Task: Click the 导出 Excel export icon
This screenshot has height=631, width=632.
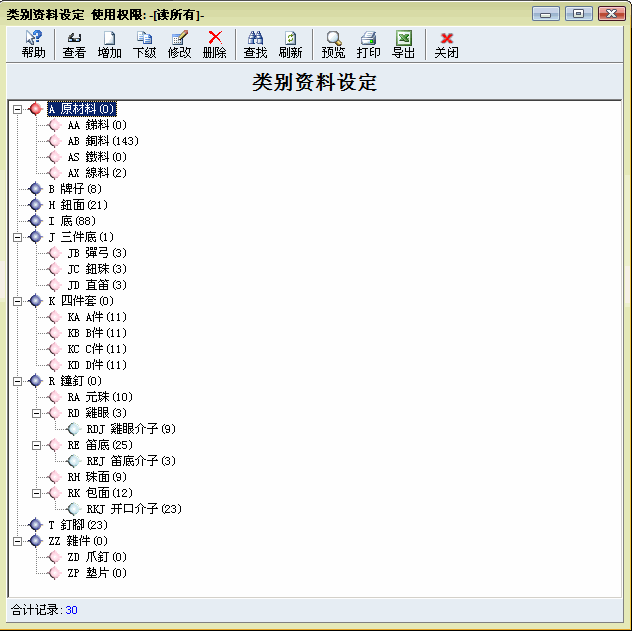Action: 403,44
